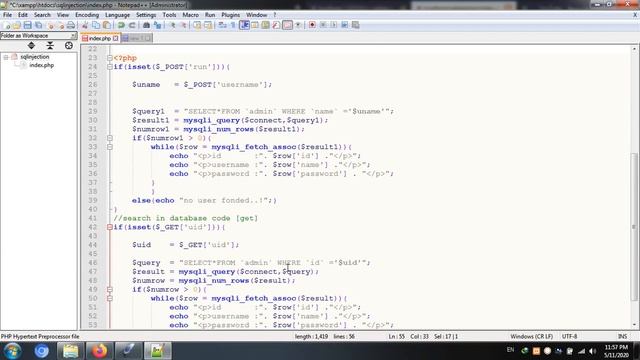Click the Copy toolbar icon
This screenshot has height=360, width=640.
pos(95,25)
